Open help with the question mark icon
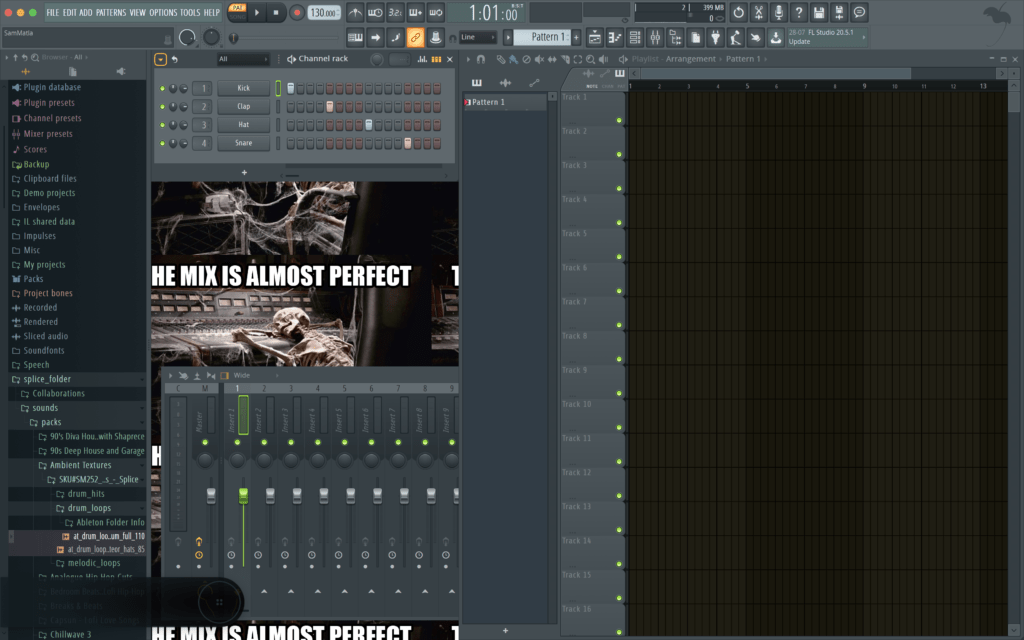This screenshot has width=1024, height=640. click(799, 12)
